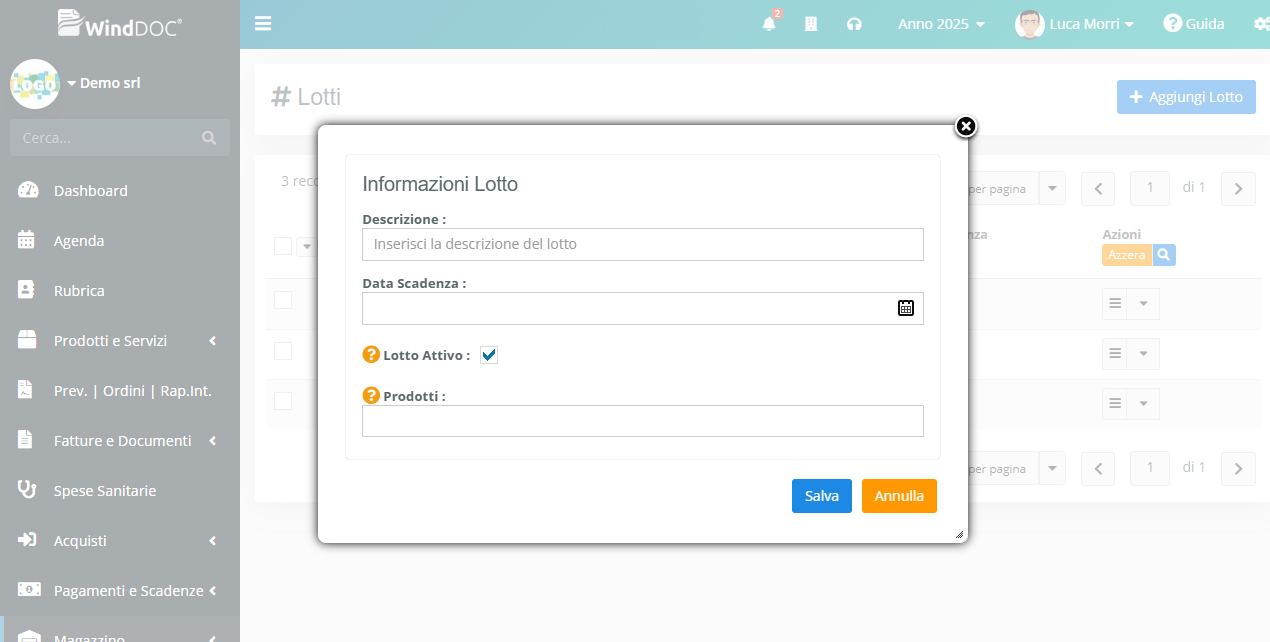Open the notifications bell icon
This screenshot has height=642, width=1270.
click(x=769, y=24)
